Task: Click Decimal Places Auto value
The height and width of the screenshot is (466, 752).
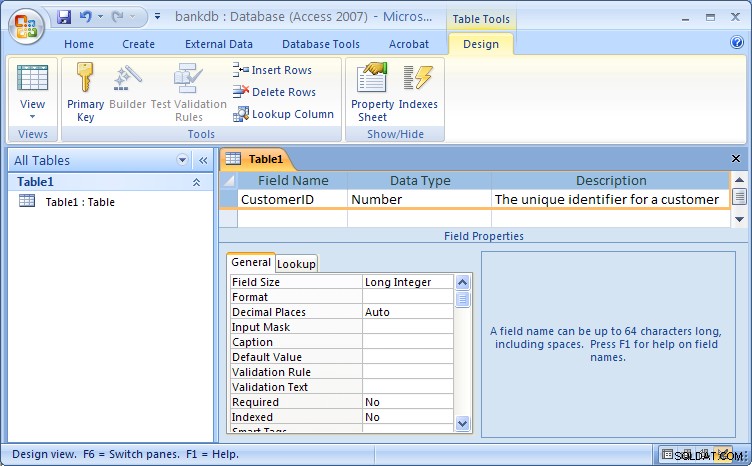Action: point(408,312)
